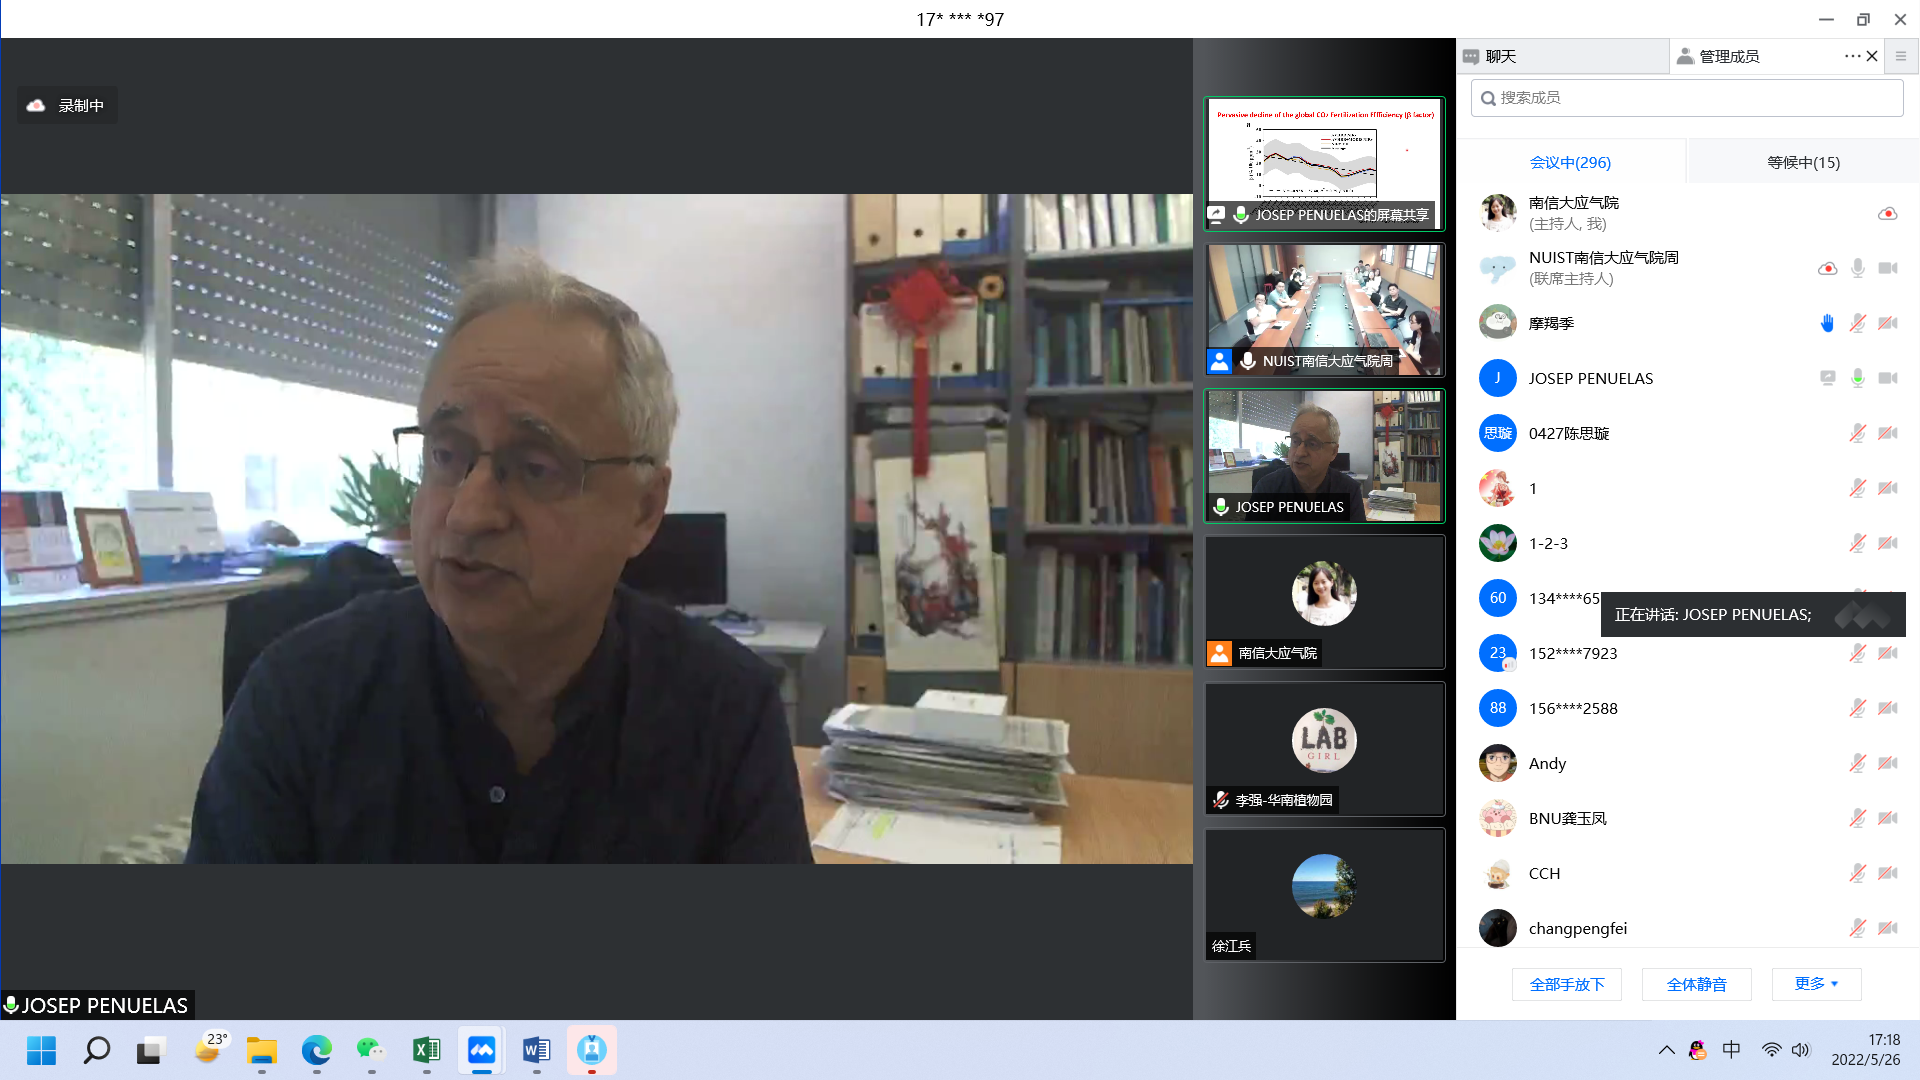The width and height of the screenshot is (1920, 1080).
Task: Open the WeChat icon in the taskbar
Action: [x=371, y=1050]
